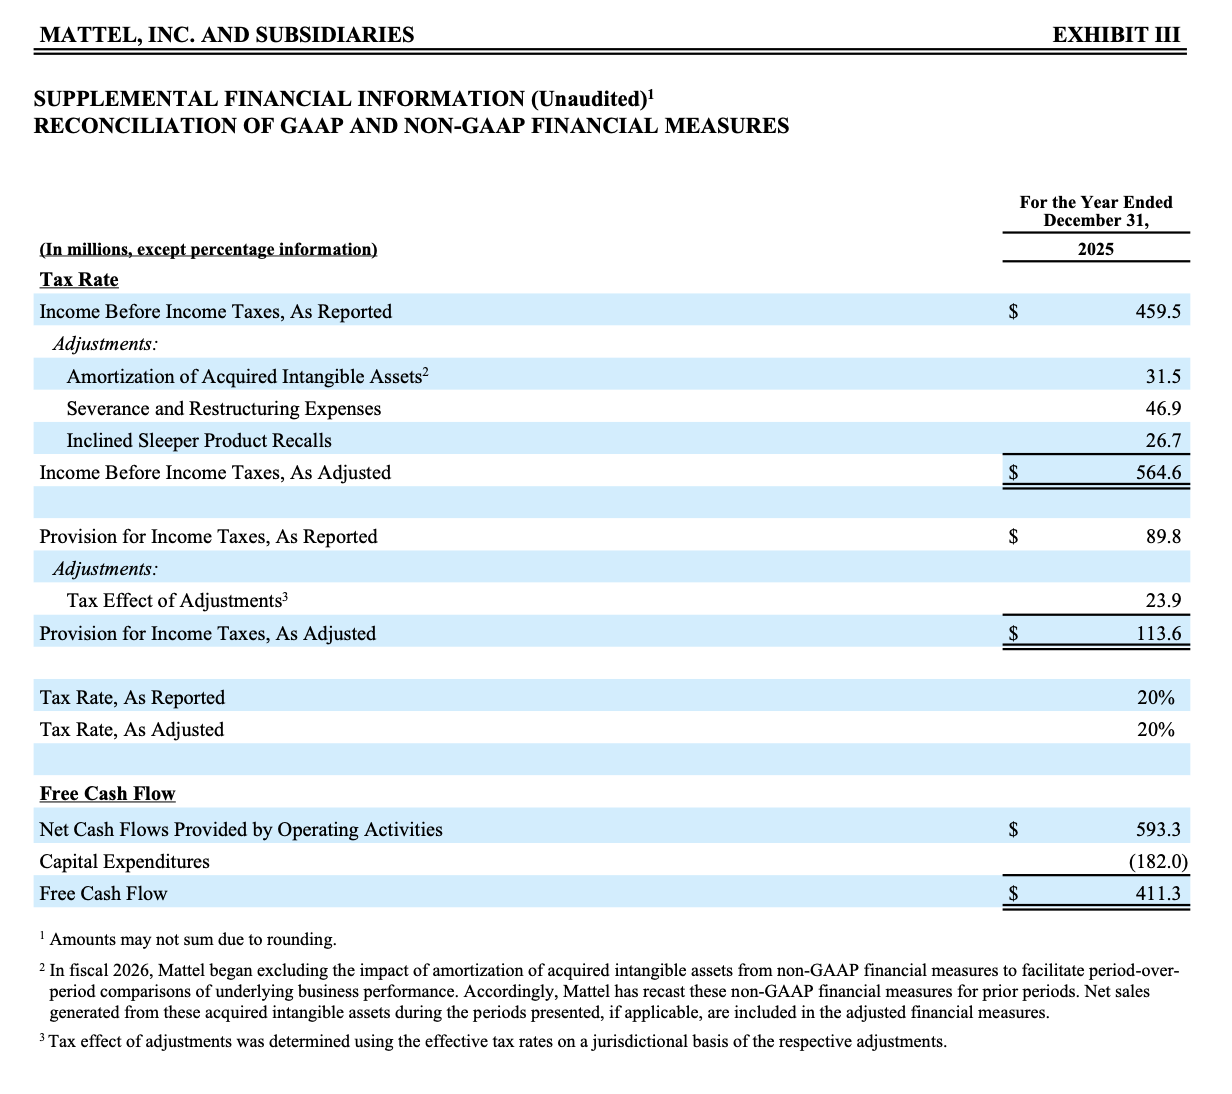Click the 'MATTEL, INC. AND SUBSIDIARIES' header

pos(226,35)
